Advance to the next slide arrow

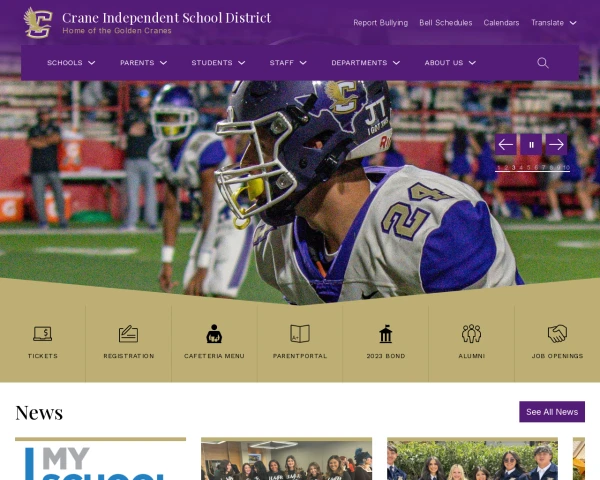[x=556, y=145]
